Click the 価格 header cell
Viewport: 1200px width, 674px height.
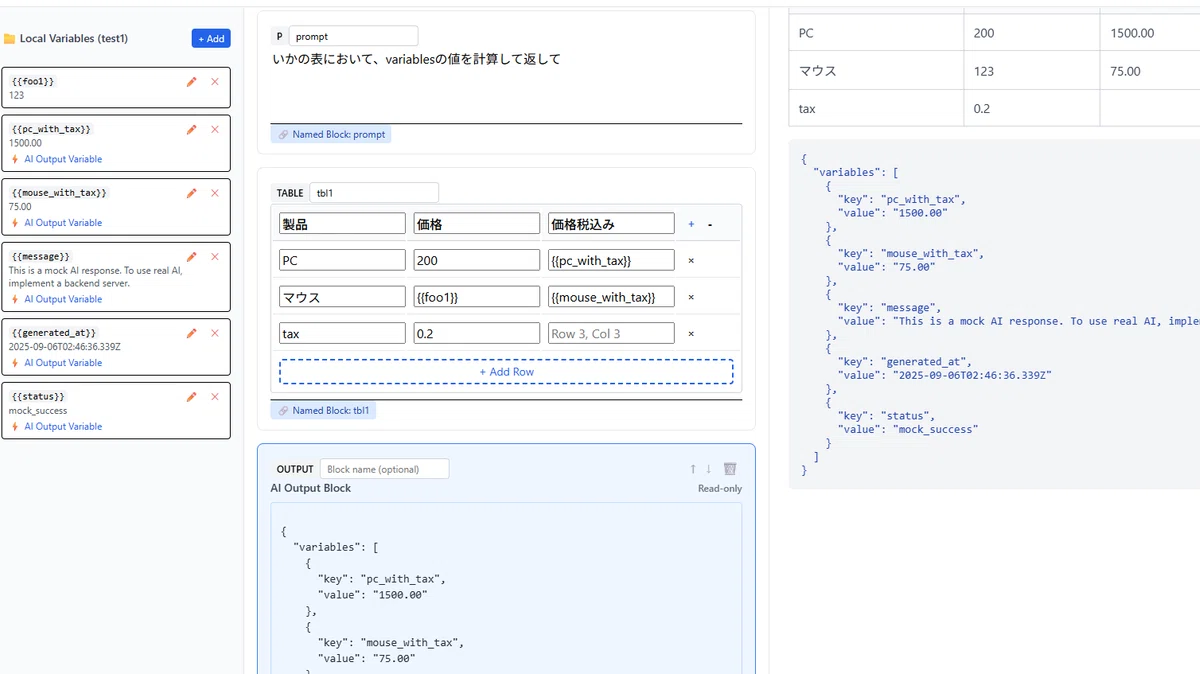pos(477,224)
